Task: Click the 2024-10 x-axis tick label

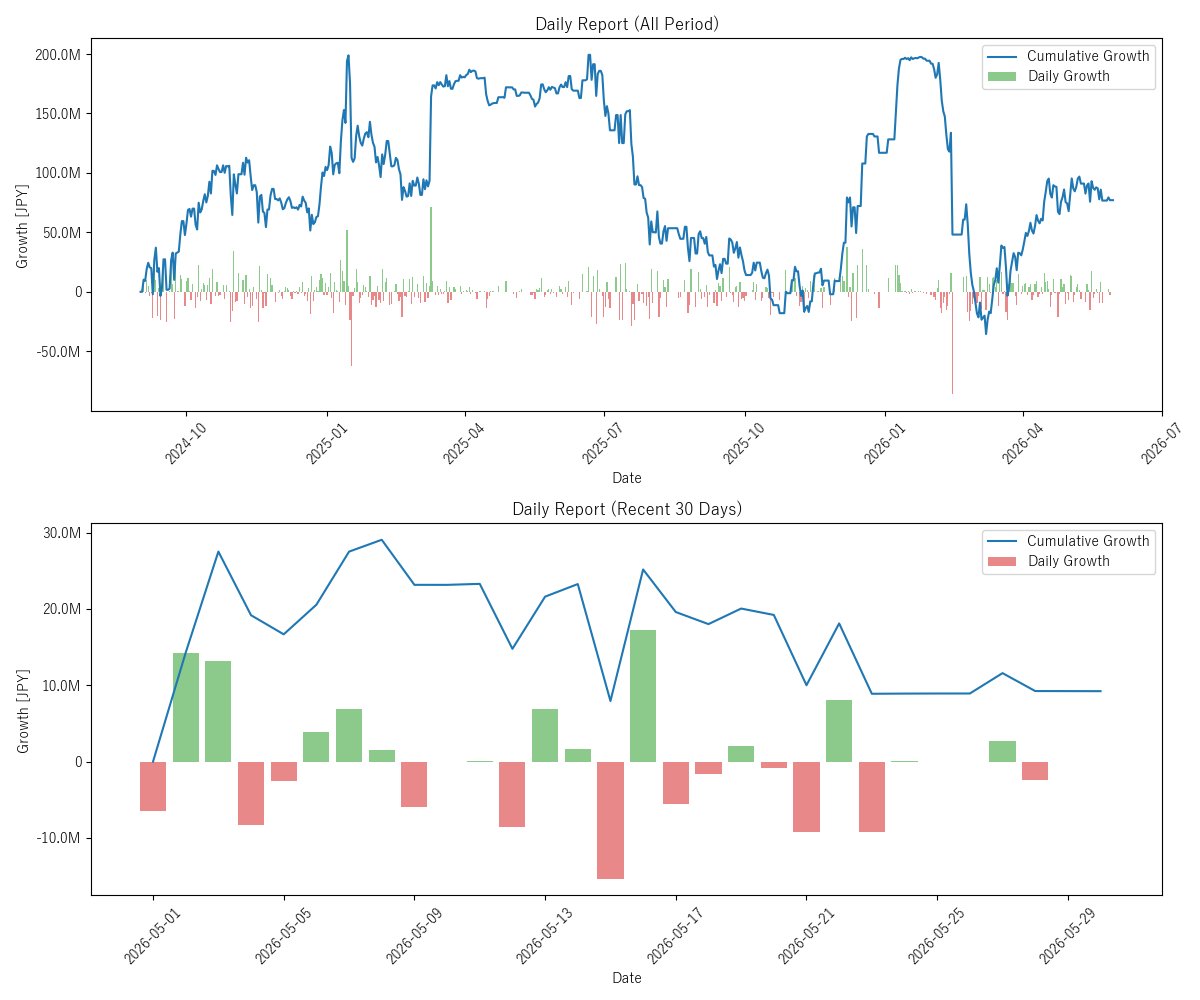Action: coord(186,441)
